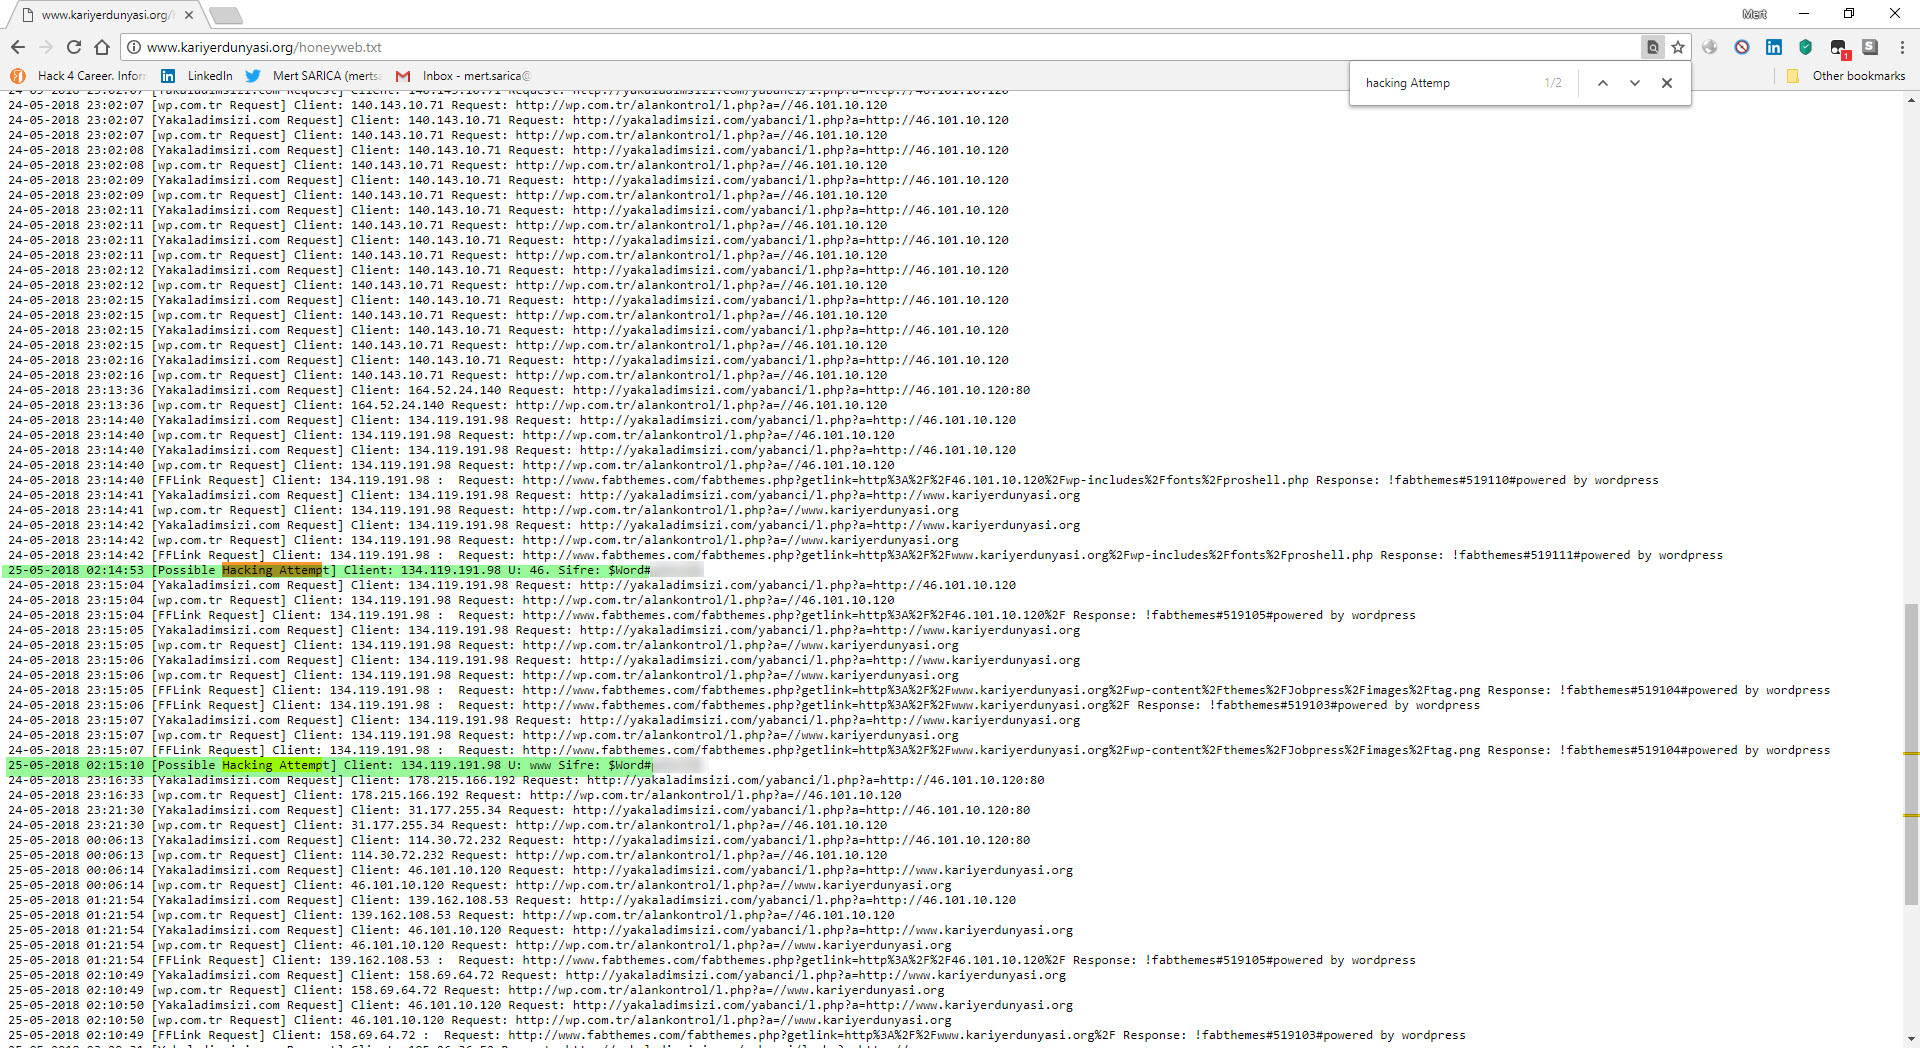1920x1048 pixels.
Task: Open the red blocker extension icon
Action: click(1742, 47)
